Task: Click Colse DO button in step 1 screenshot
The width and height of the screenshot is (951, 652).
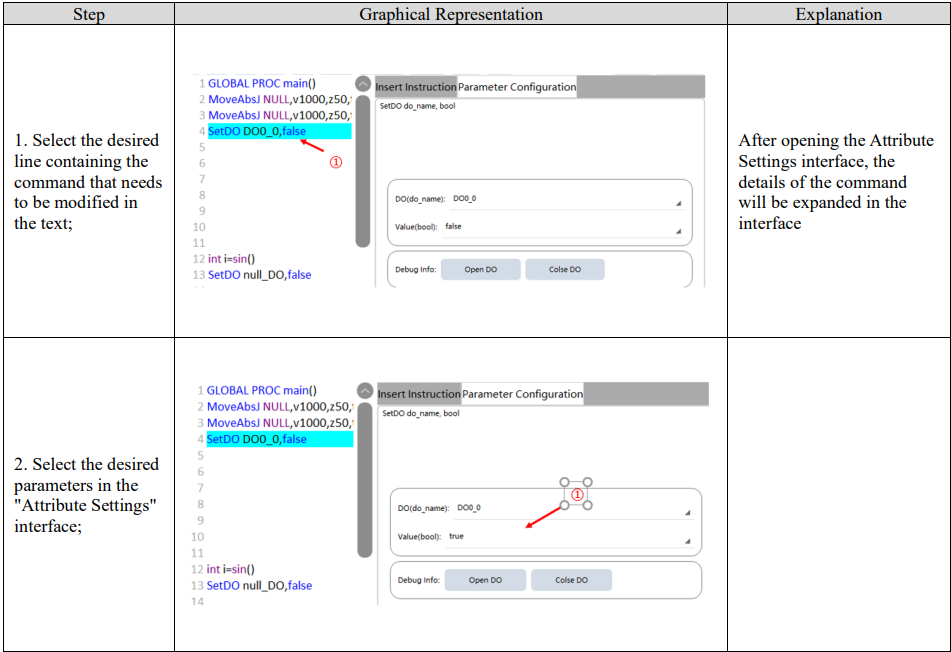Action: (x=565, y=269)
